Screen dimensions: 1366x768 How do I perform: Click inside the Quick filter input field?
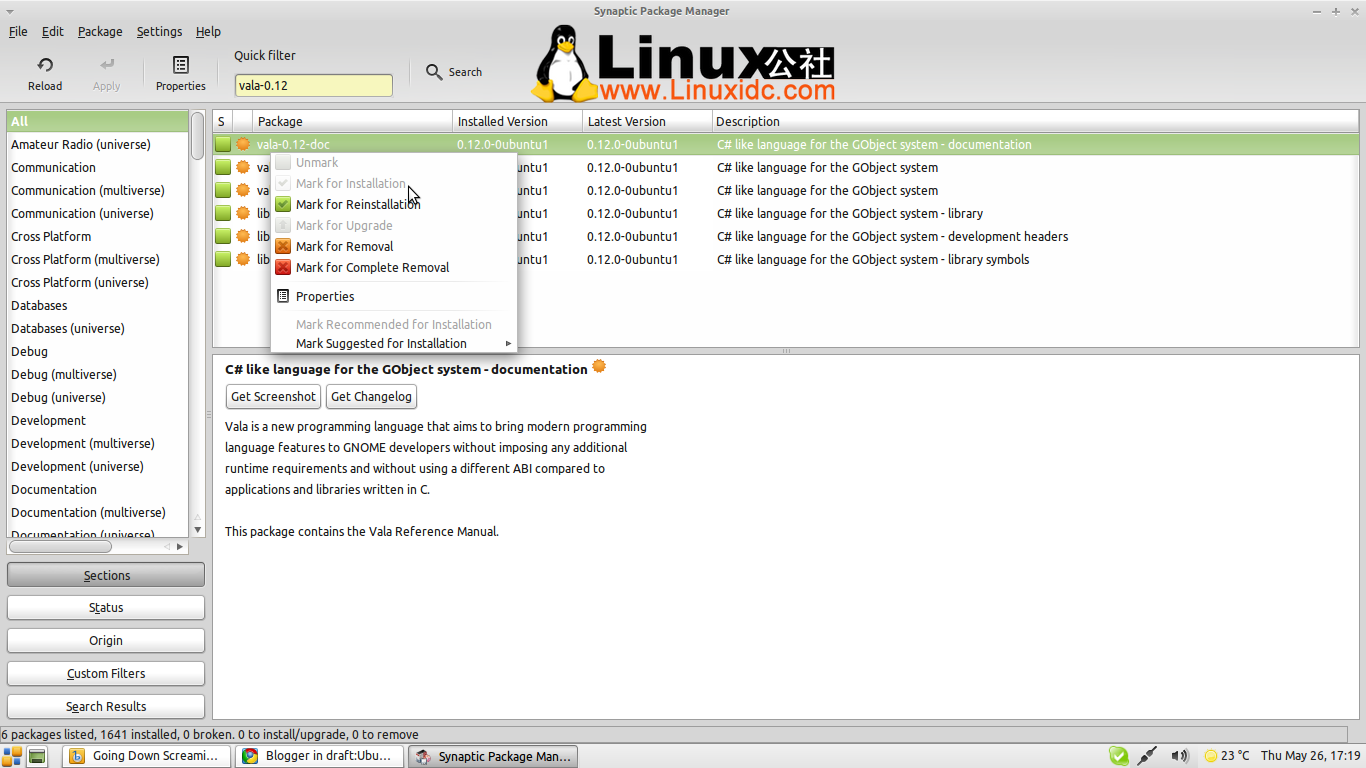tap(313, 85)
